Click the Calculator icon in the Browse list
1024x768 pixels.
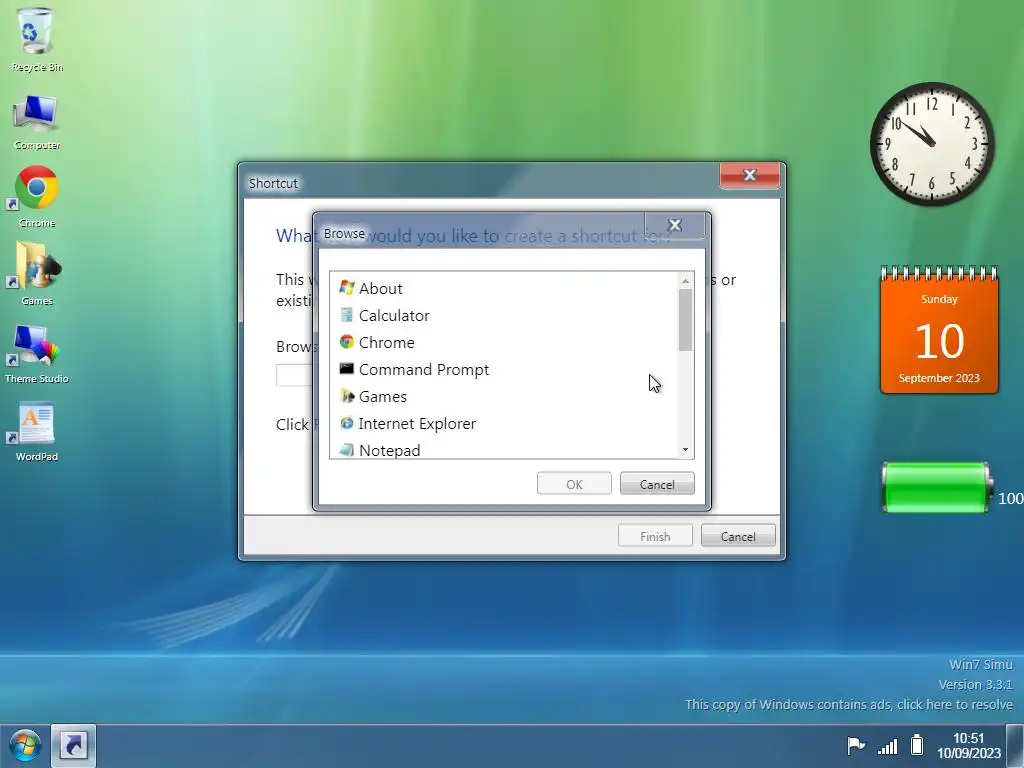coord(347,315)
